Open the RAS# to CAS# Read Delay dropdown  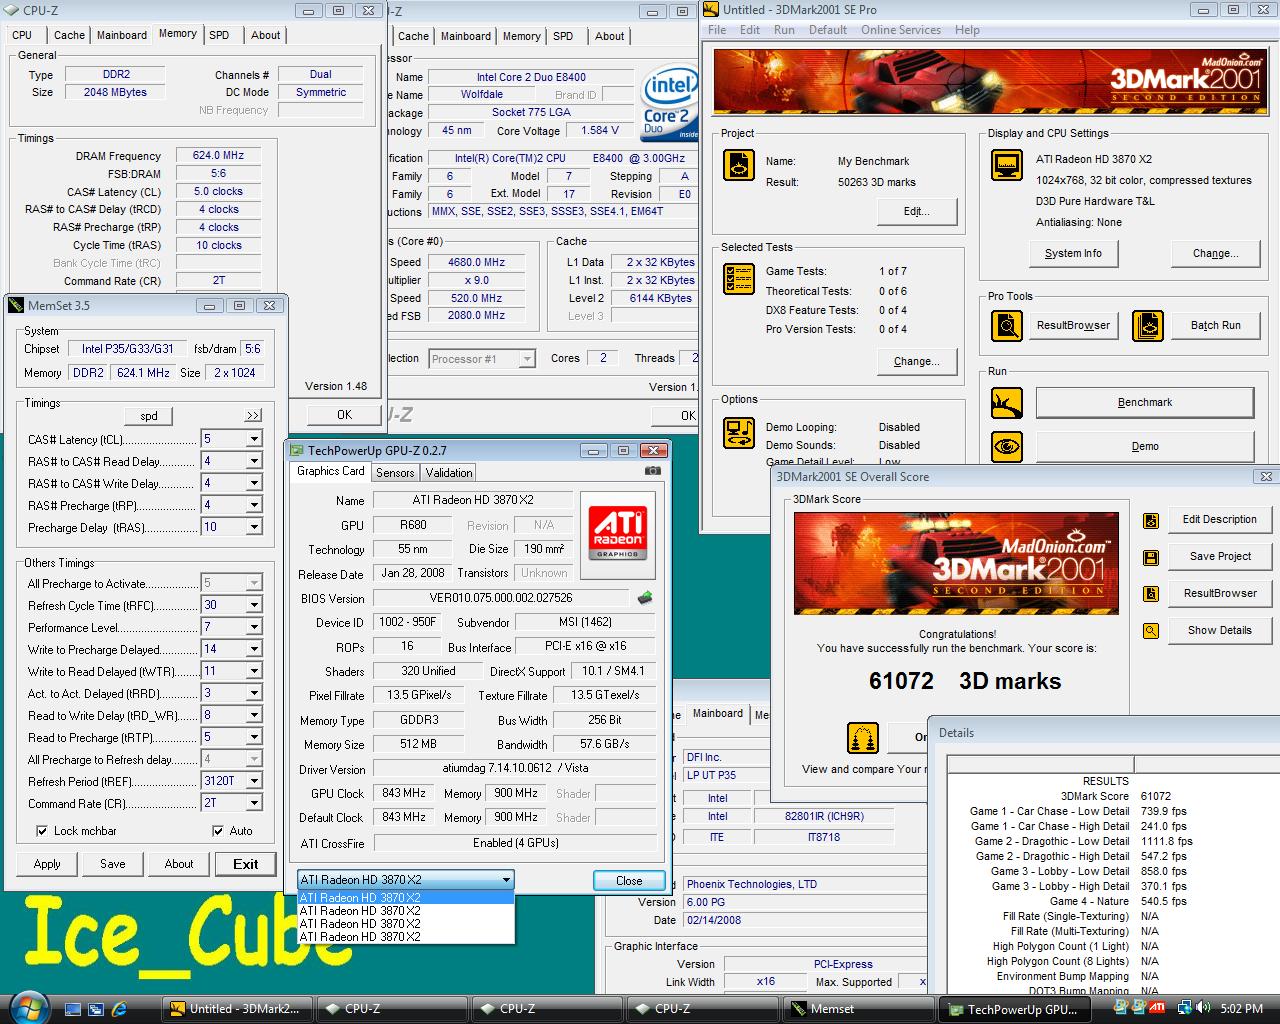click(254, 461)
